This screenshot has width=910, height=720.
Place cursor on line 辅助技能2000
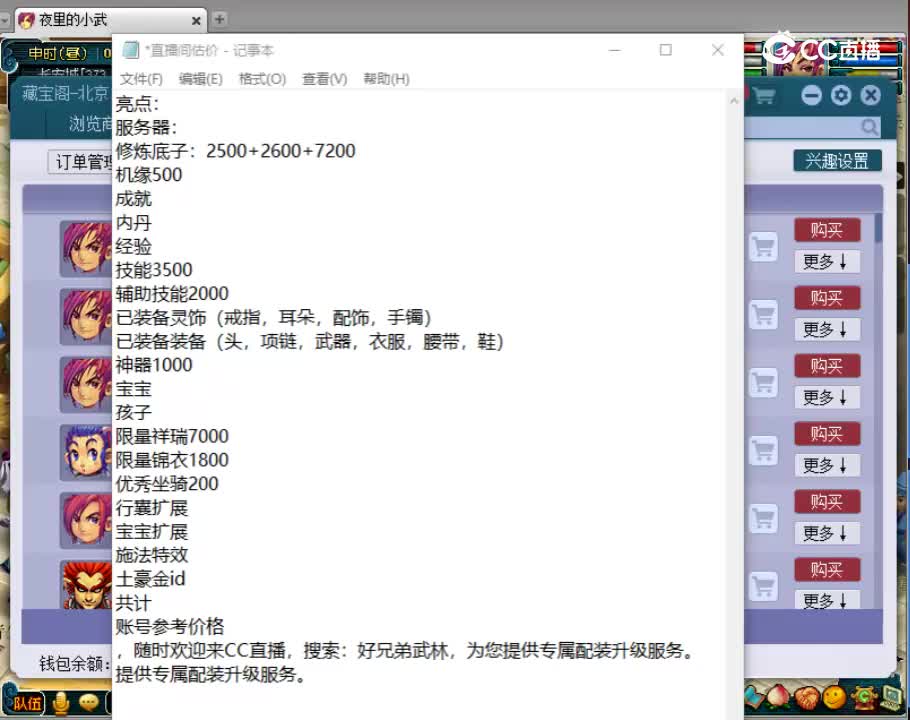click(x=172, y=294)
